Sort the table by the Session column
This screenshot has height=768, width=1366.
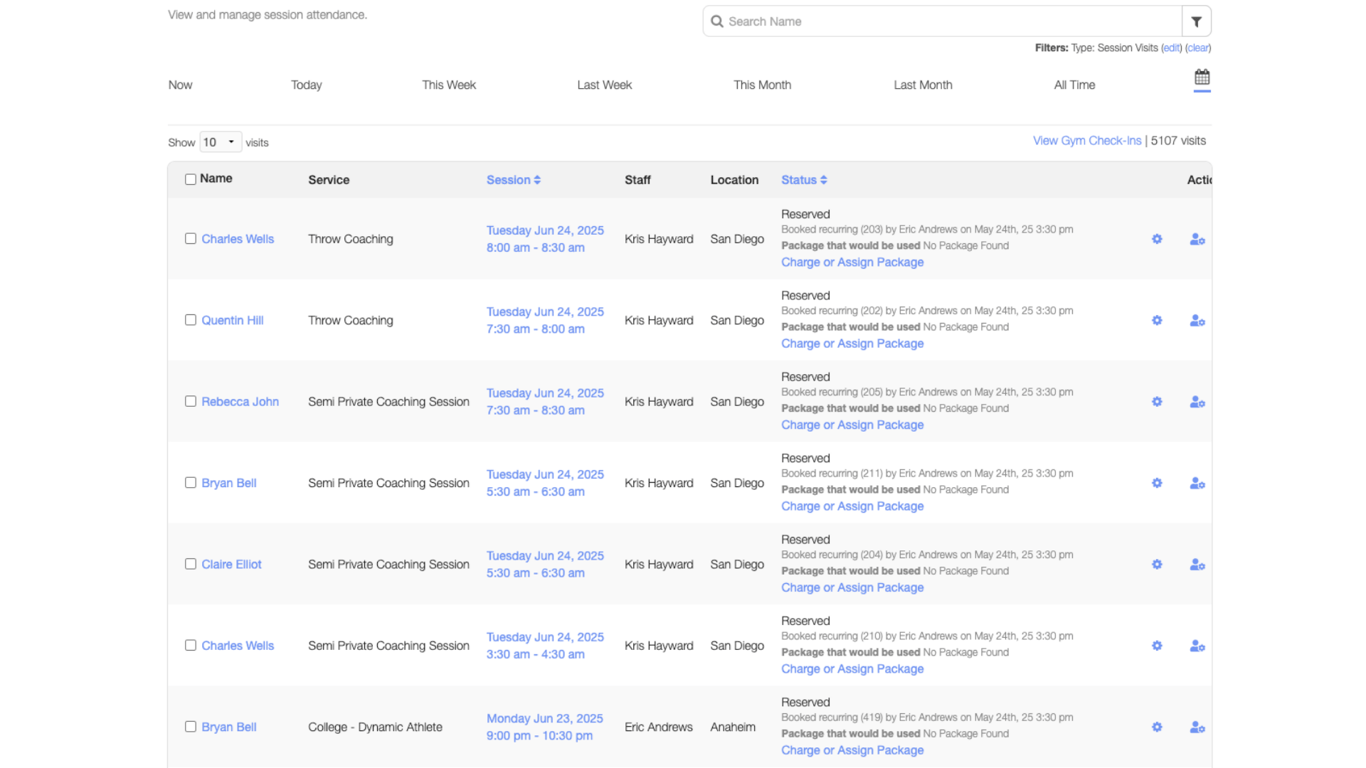click(513, 179)
